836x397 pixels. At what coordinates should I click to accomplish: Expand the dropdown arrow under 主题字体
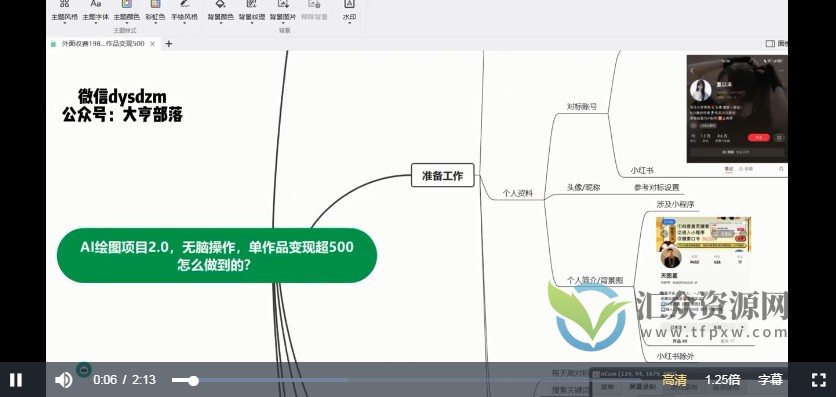95,23
